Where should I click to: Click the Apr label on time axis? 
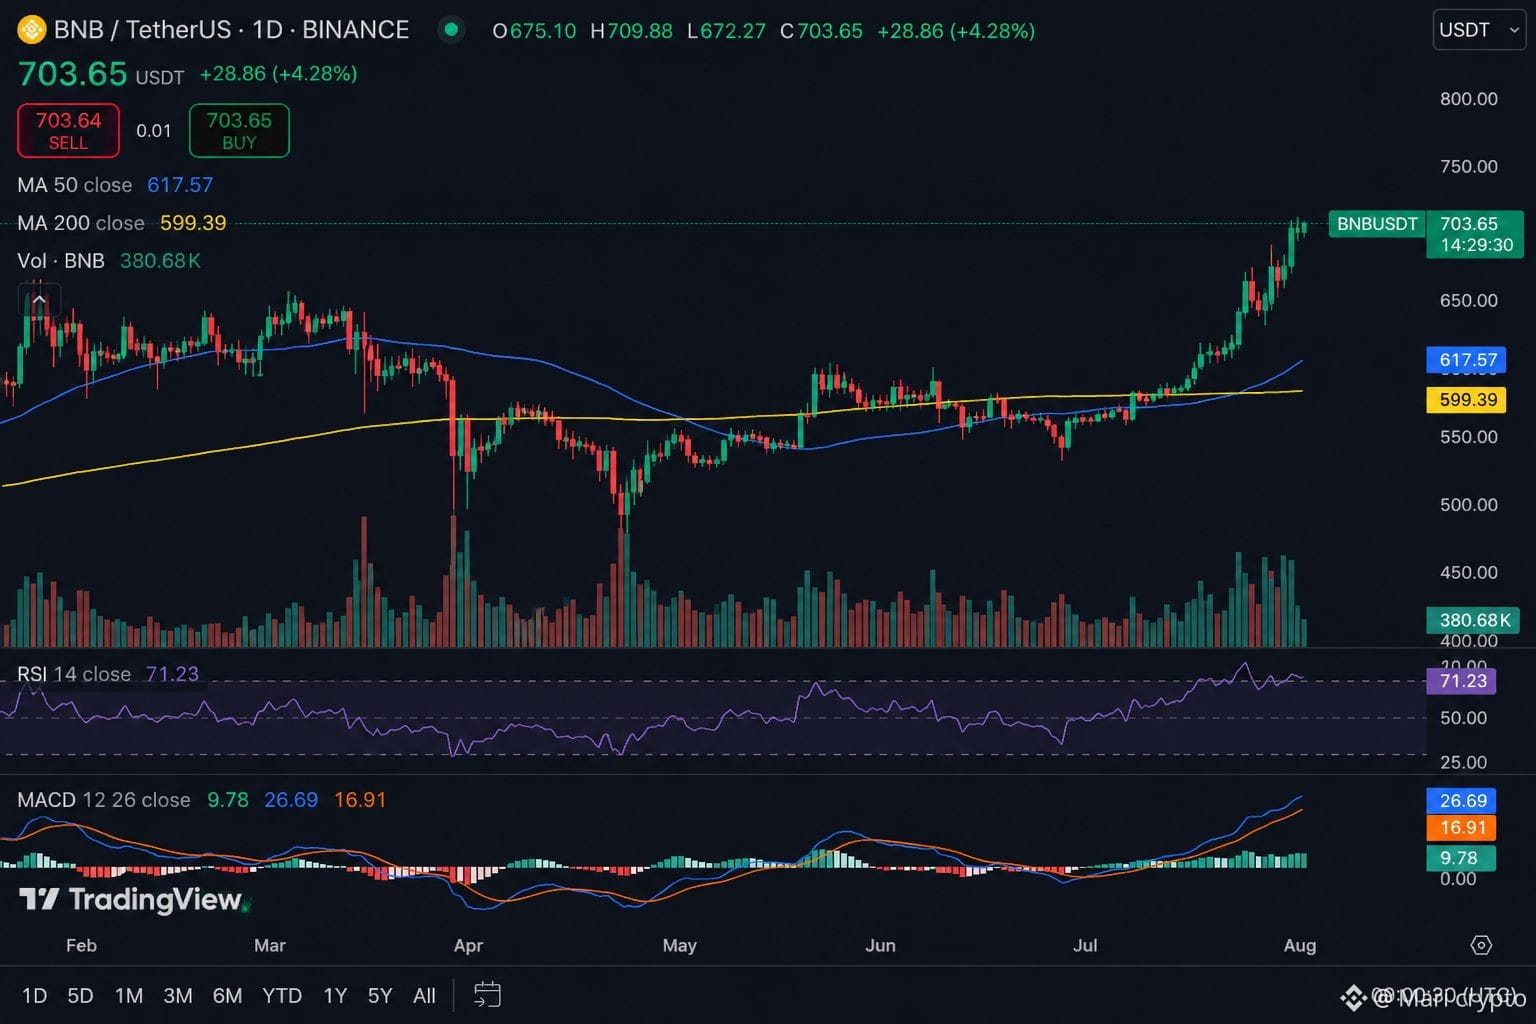pos(468,945)
